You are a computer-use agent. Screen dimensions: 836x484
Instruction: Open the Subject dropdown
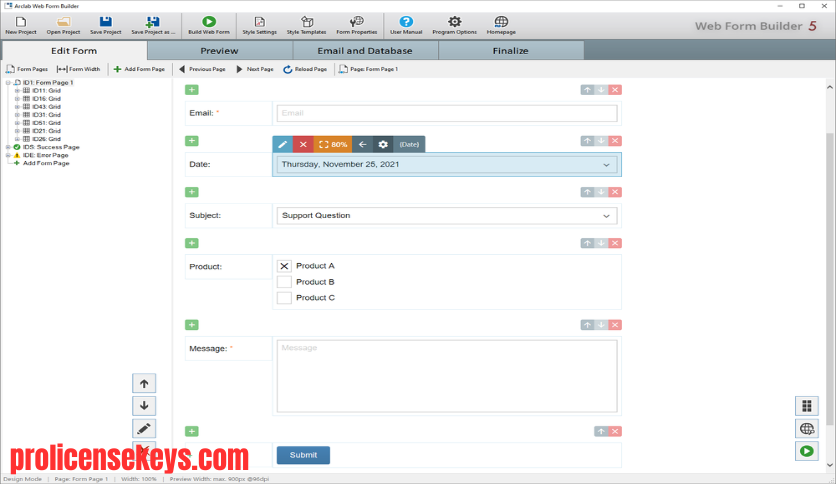tap(606, 216)
